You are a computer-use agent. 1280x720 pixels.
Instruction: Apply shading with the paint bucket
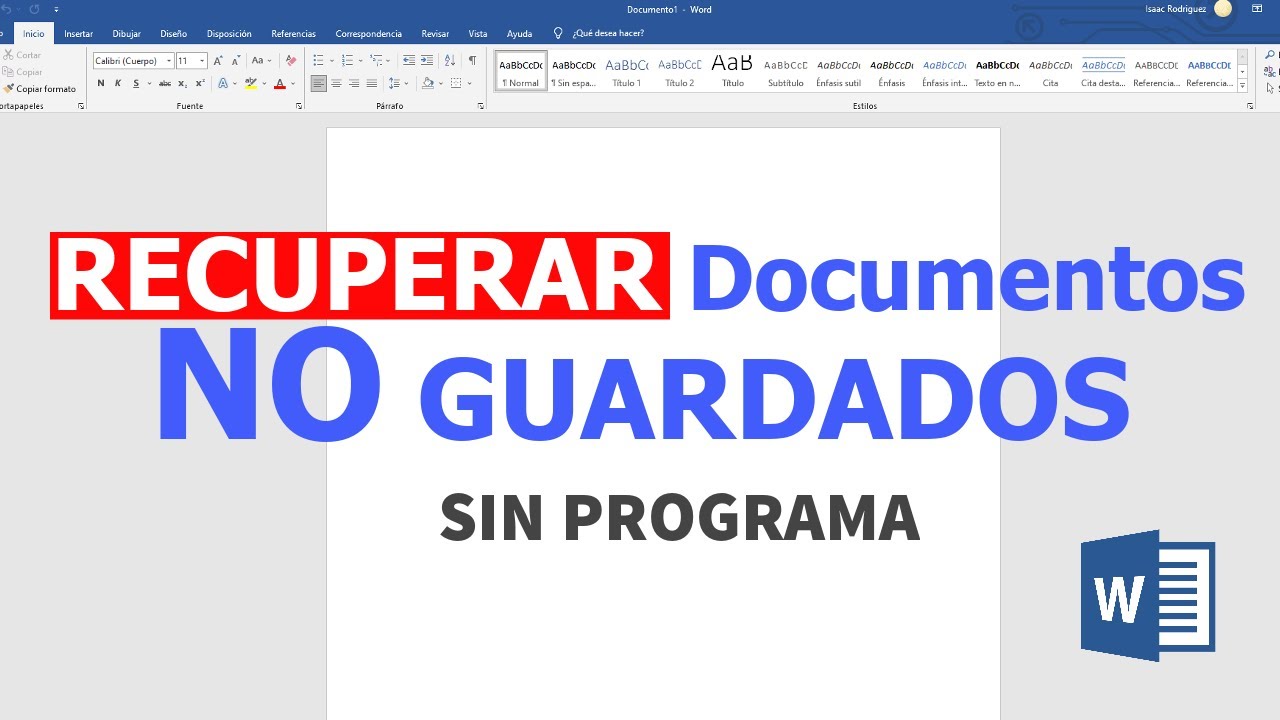[427, 84]
